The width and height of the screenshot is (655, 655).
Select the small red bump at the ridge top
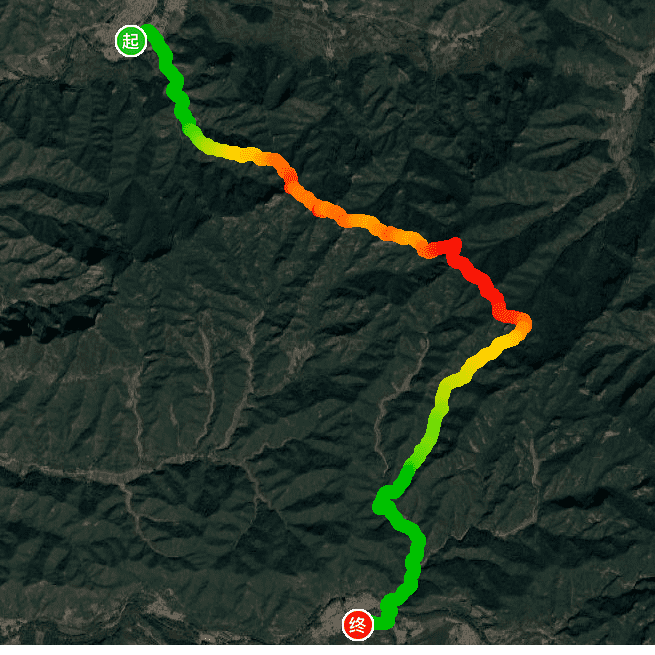tap(454, 244)
